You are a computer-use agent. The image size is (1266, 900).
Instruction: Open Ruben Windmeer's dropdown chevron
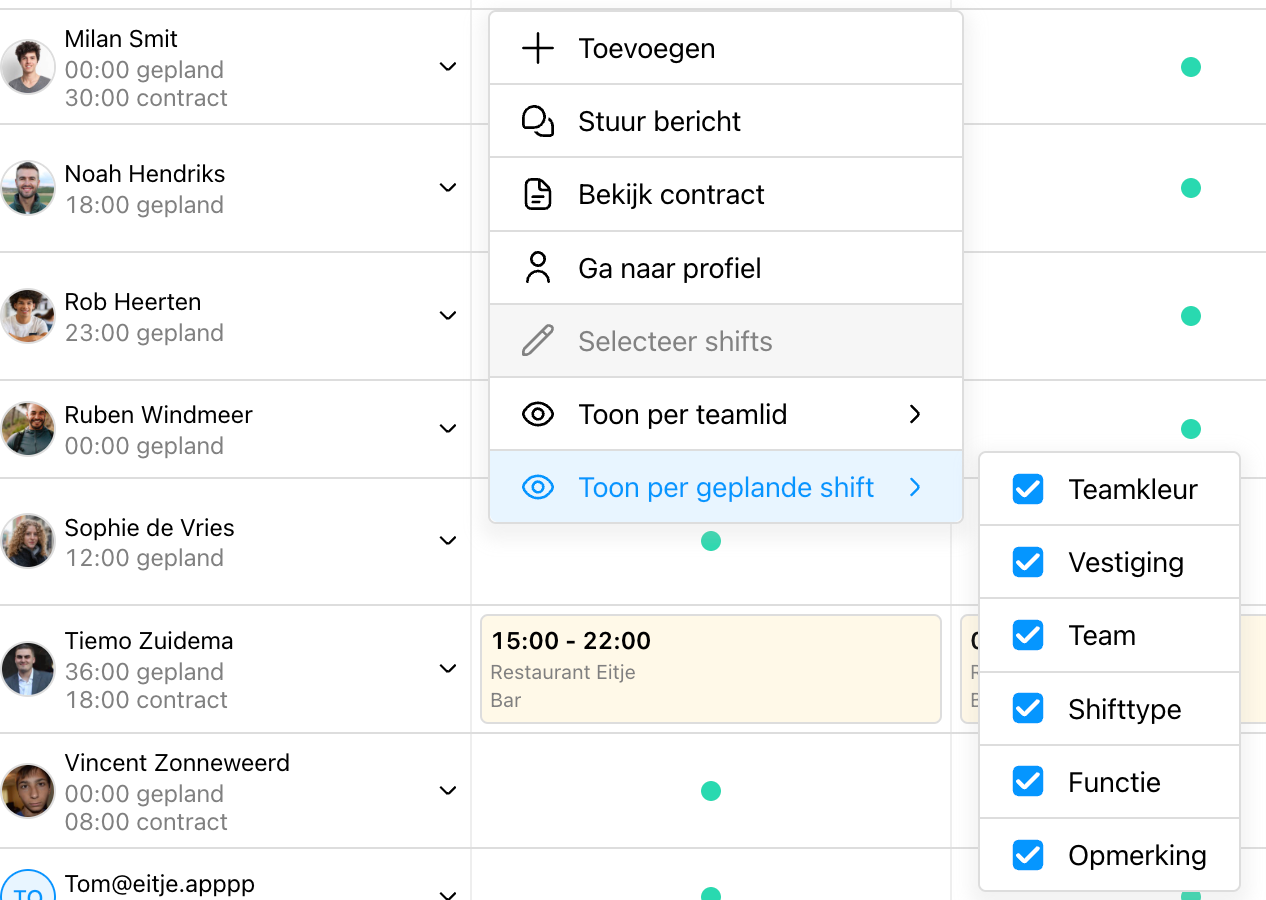448,429
